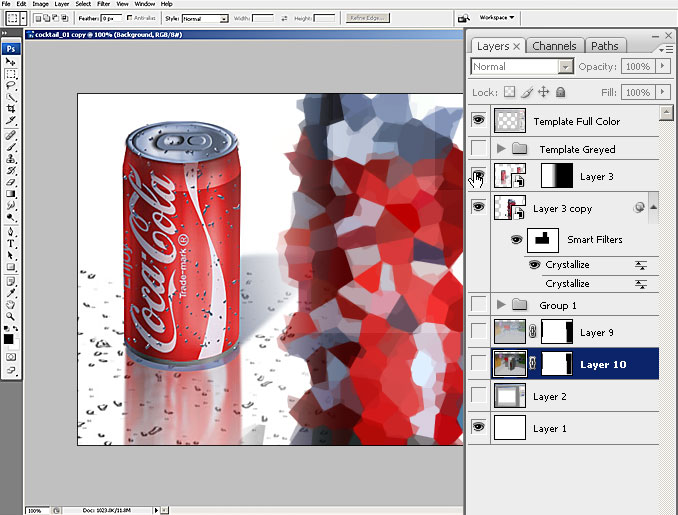Screen dimensions: 678x515
Task: Open the Fill slider arrow
Action: click(x=662, y=92)
